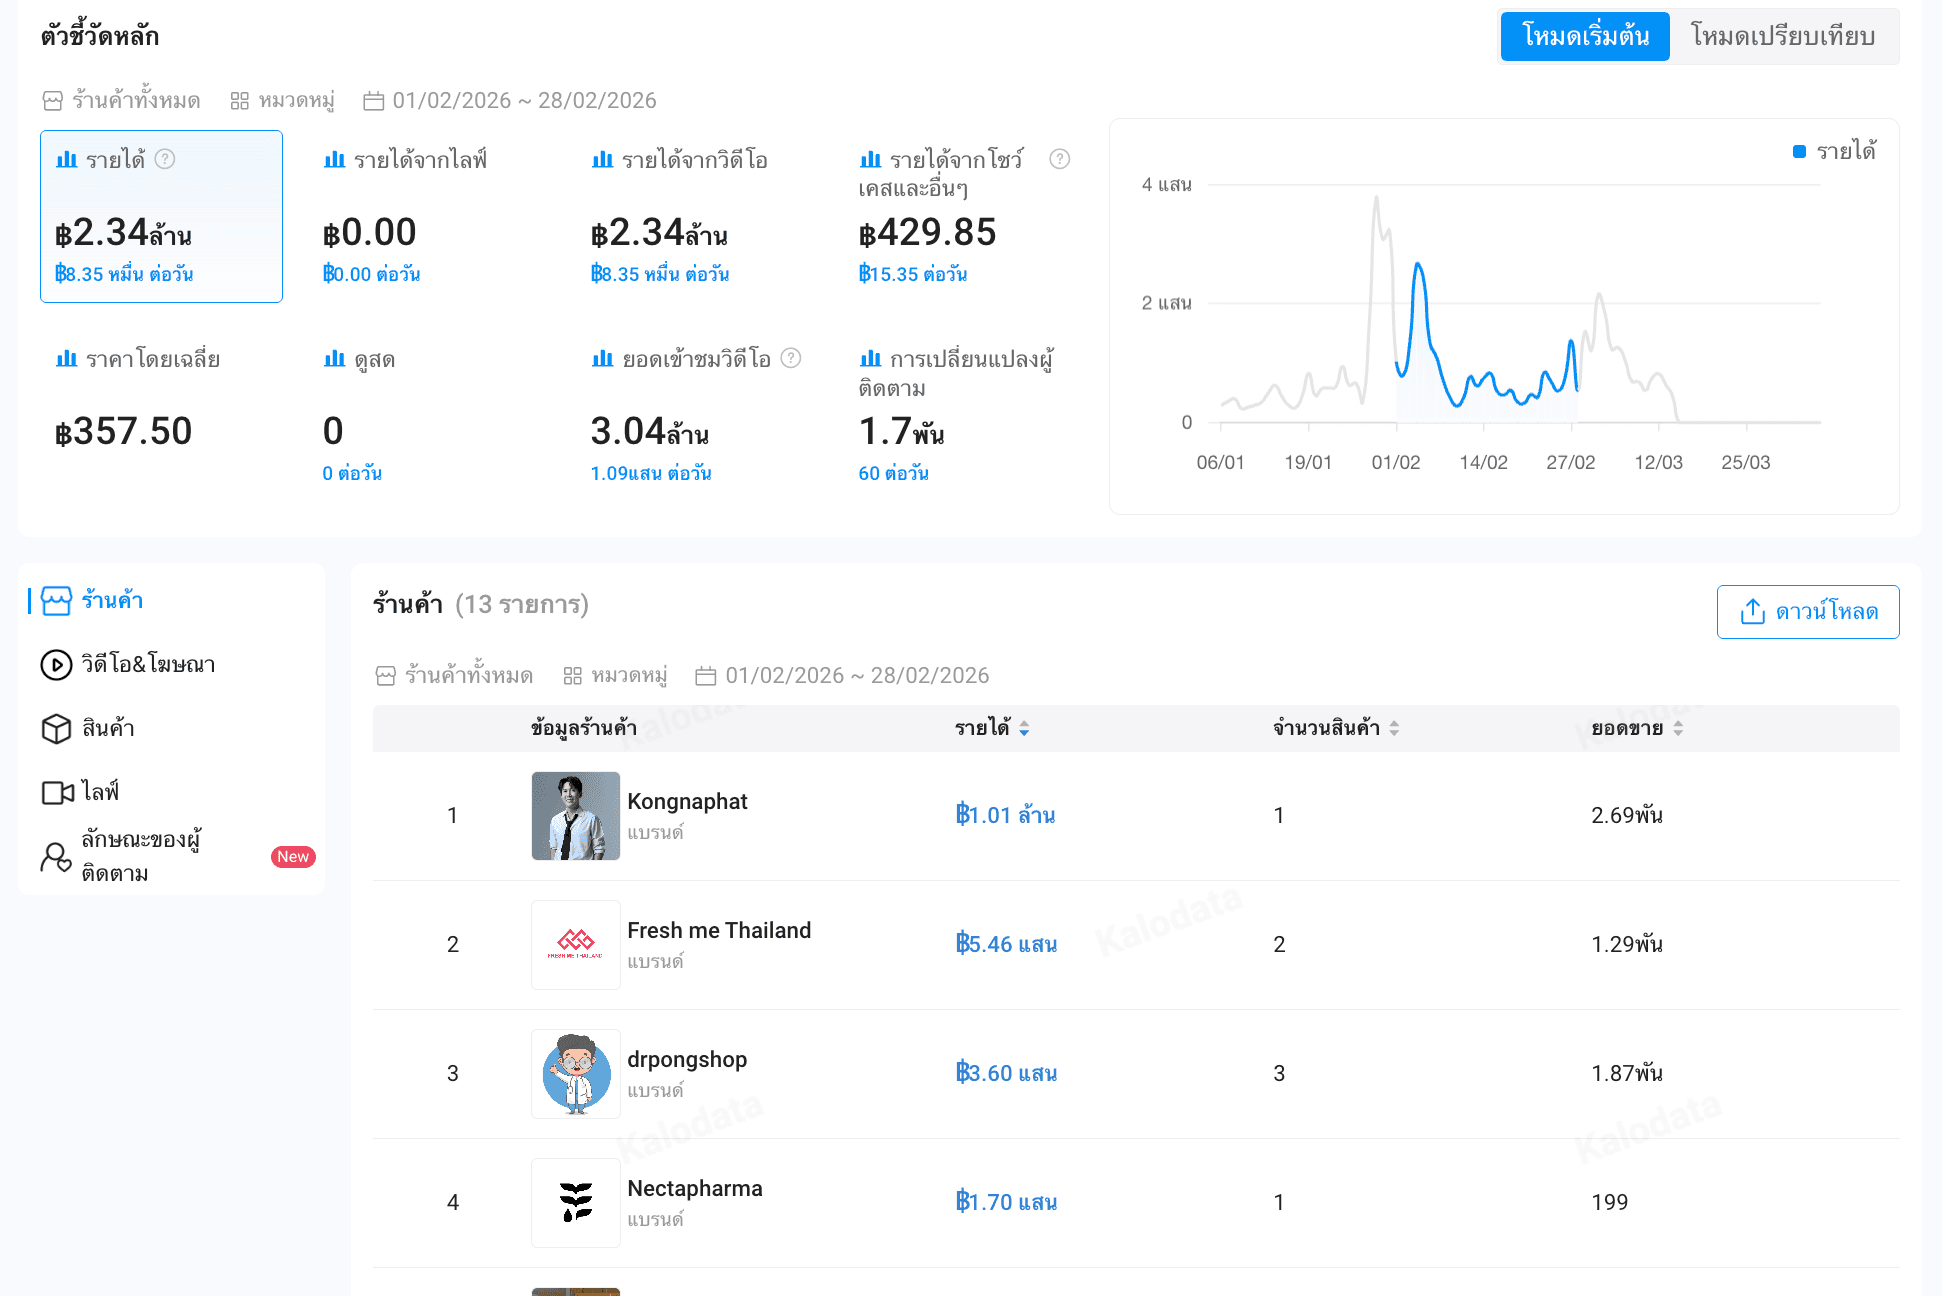Open table หมวดหมู่ category filter
The width and height of the screenshot is (1942, 1296).
pyautogui.click(x=616, y=676)
